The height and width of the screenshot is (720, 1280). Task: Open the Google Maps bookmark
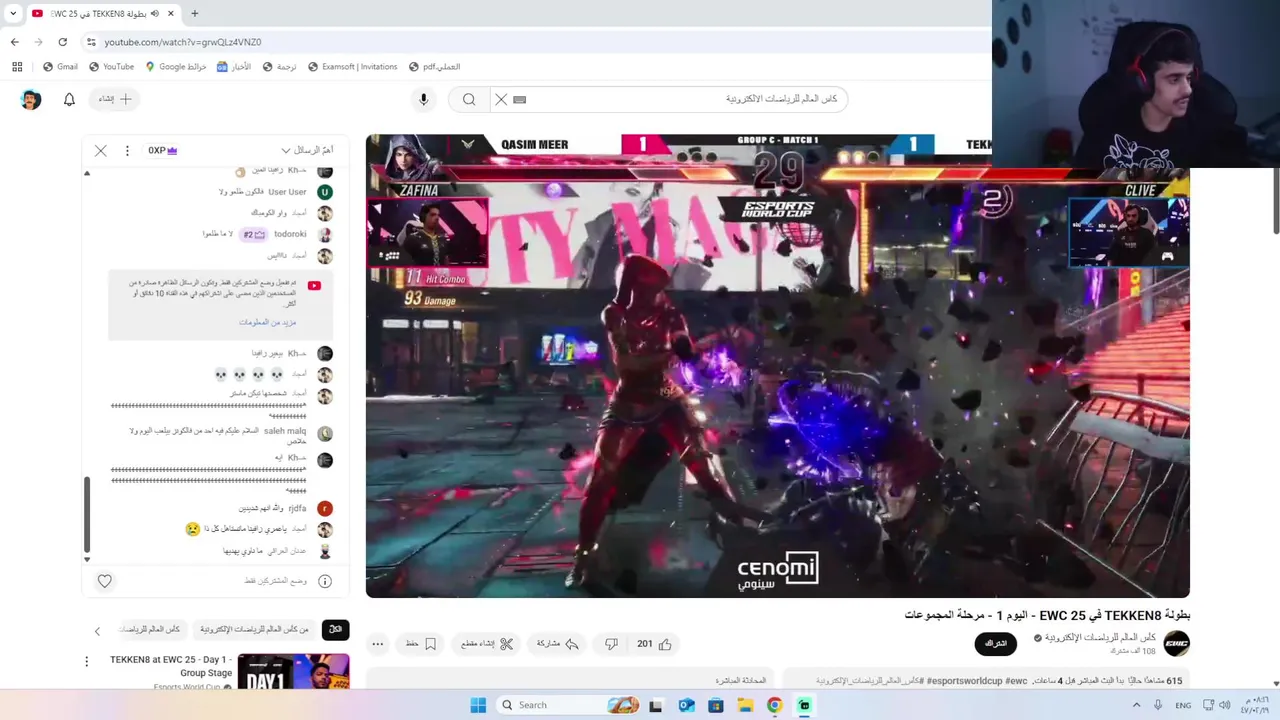[x=176, y=67]
